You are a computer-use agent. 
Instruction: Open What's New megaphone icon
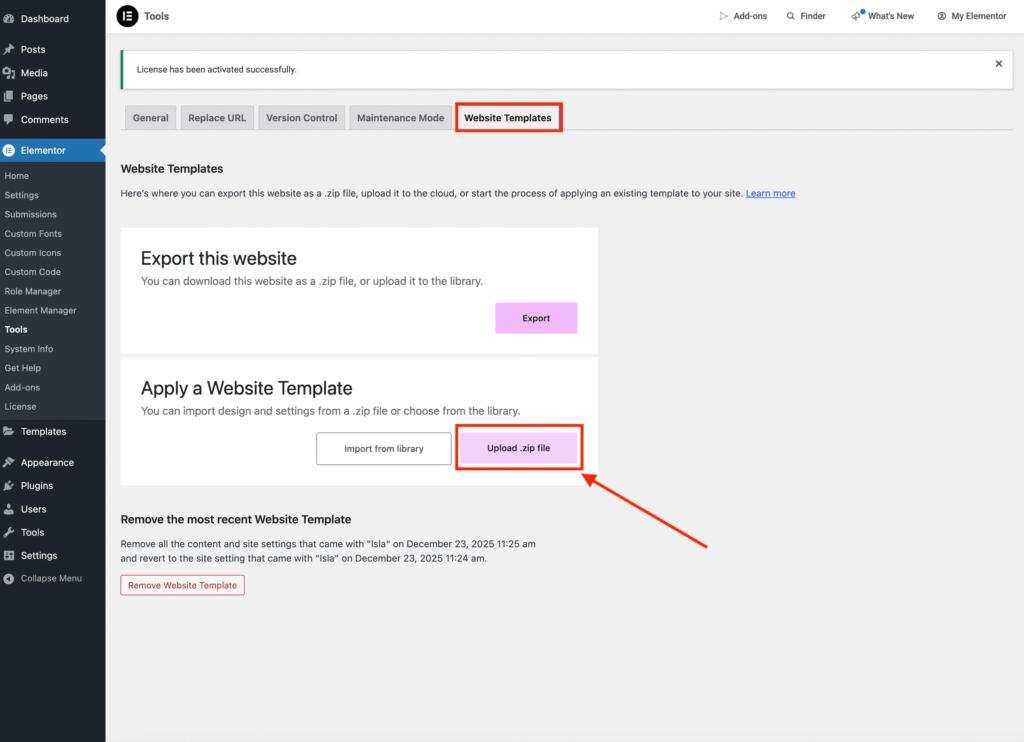click(857, 16)
